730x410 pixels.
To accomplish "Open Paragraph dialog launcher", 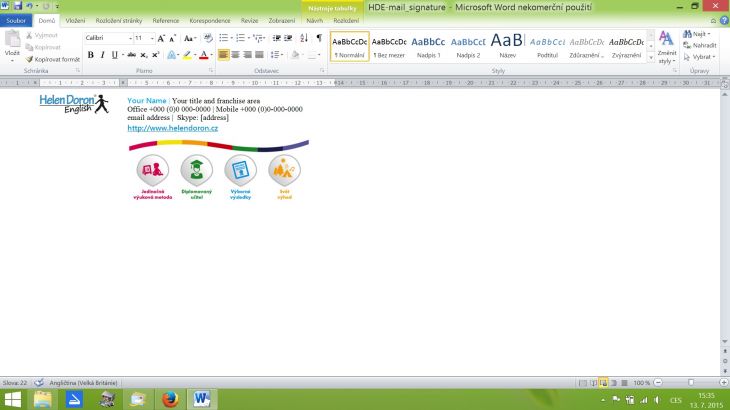I will pos(322,70).
